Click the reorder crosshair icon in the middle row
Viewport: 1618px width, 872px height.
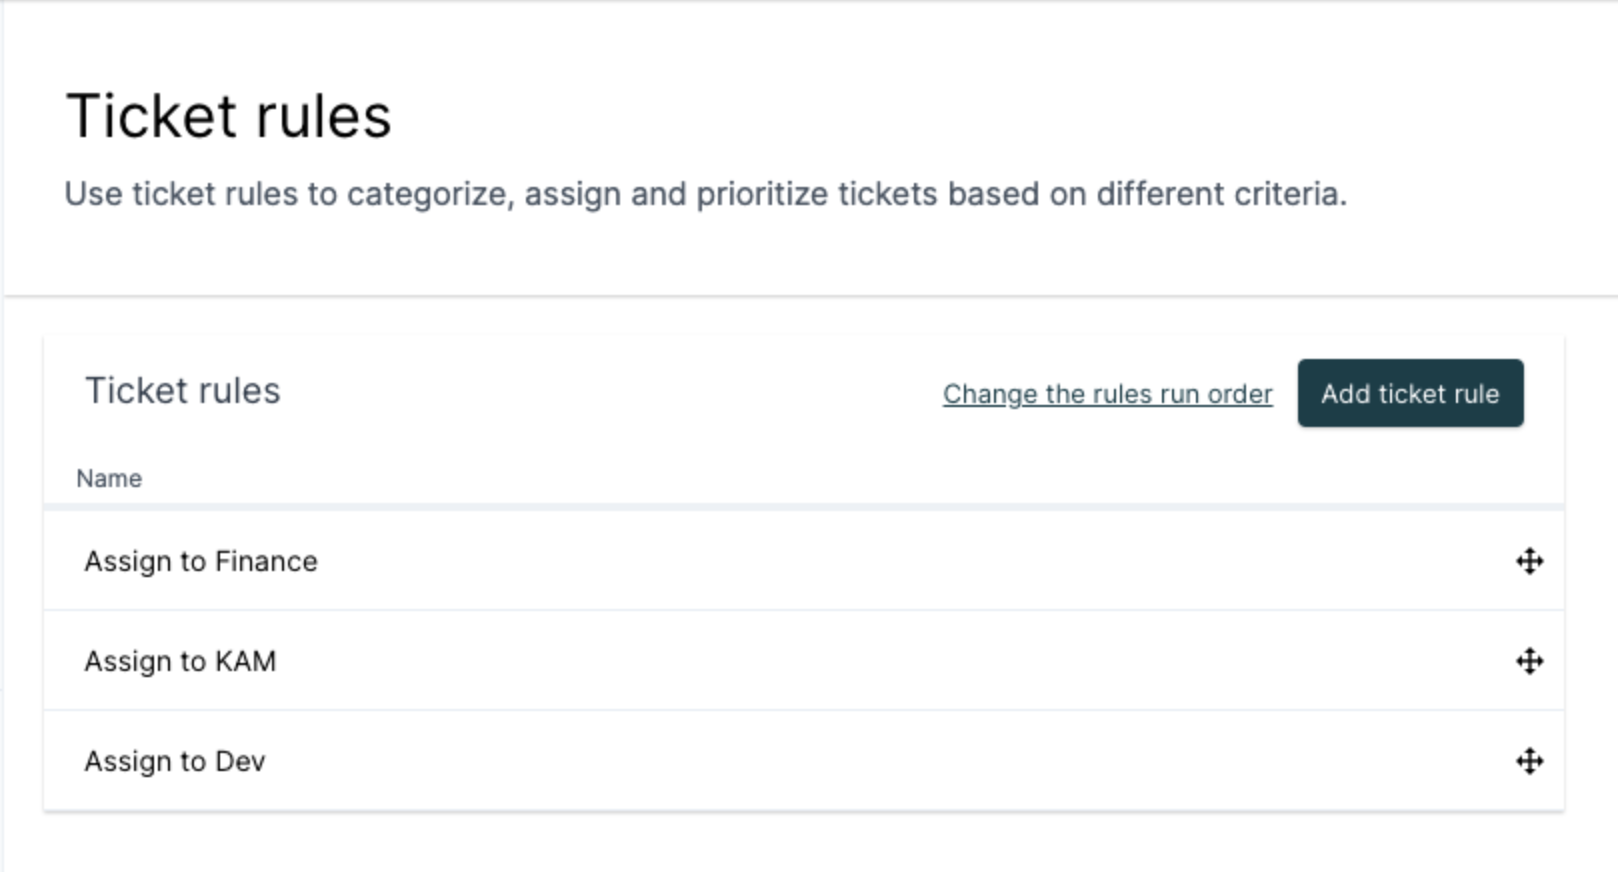pos(1529,661)
